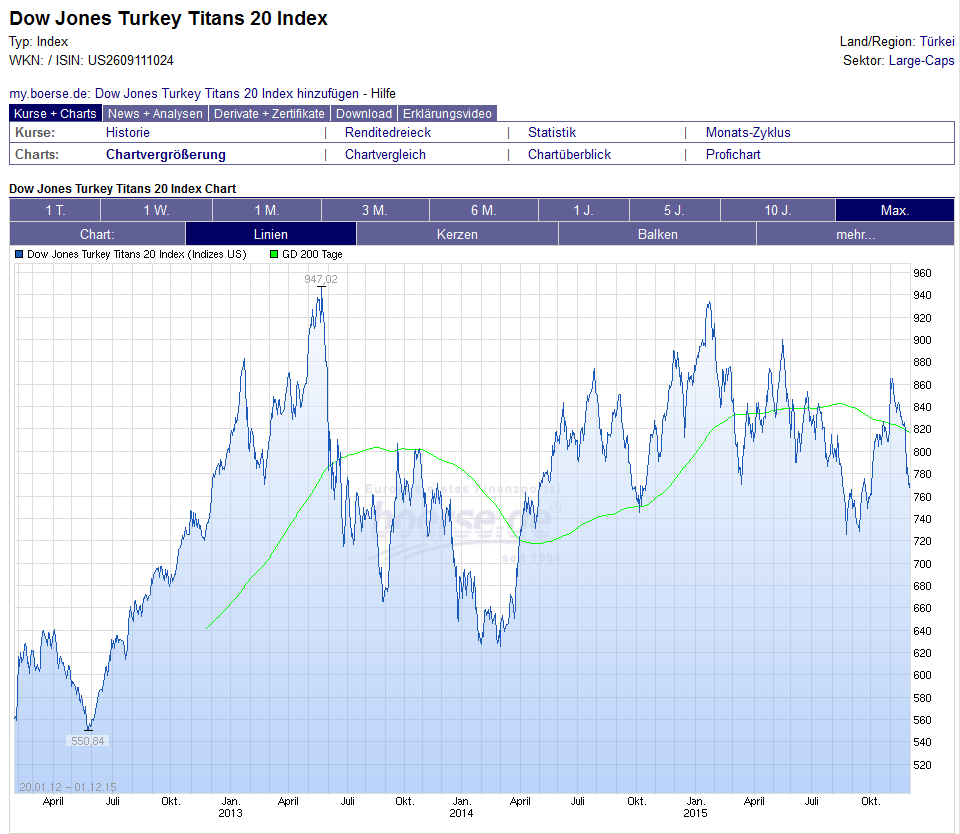This screenshot has width=960, height=834.
Task: Set chart range to 1 W.
Action: (156, 210)
